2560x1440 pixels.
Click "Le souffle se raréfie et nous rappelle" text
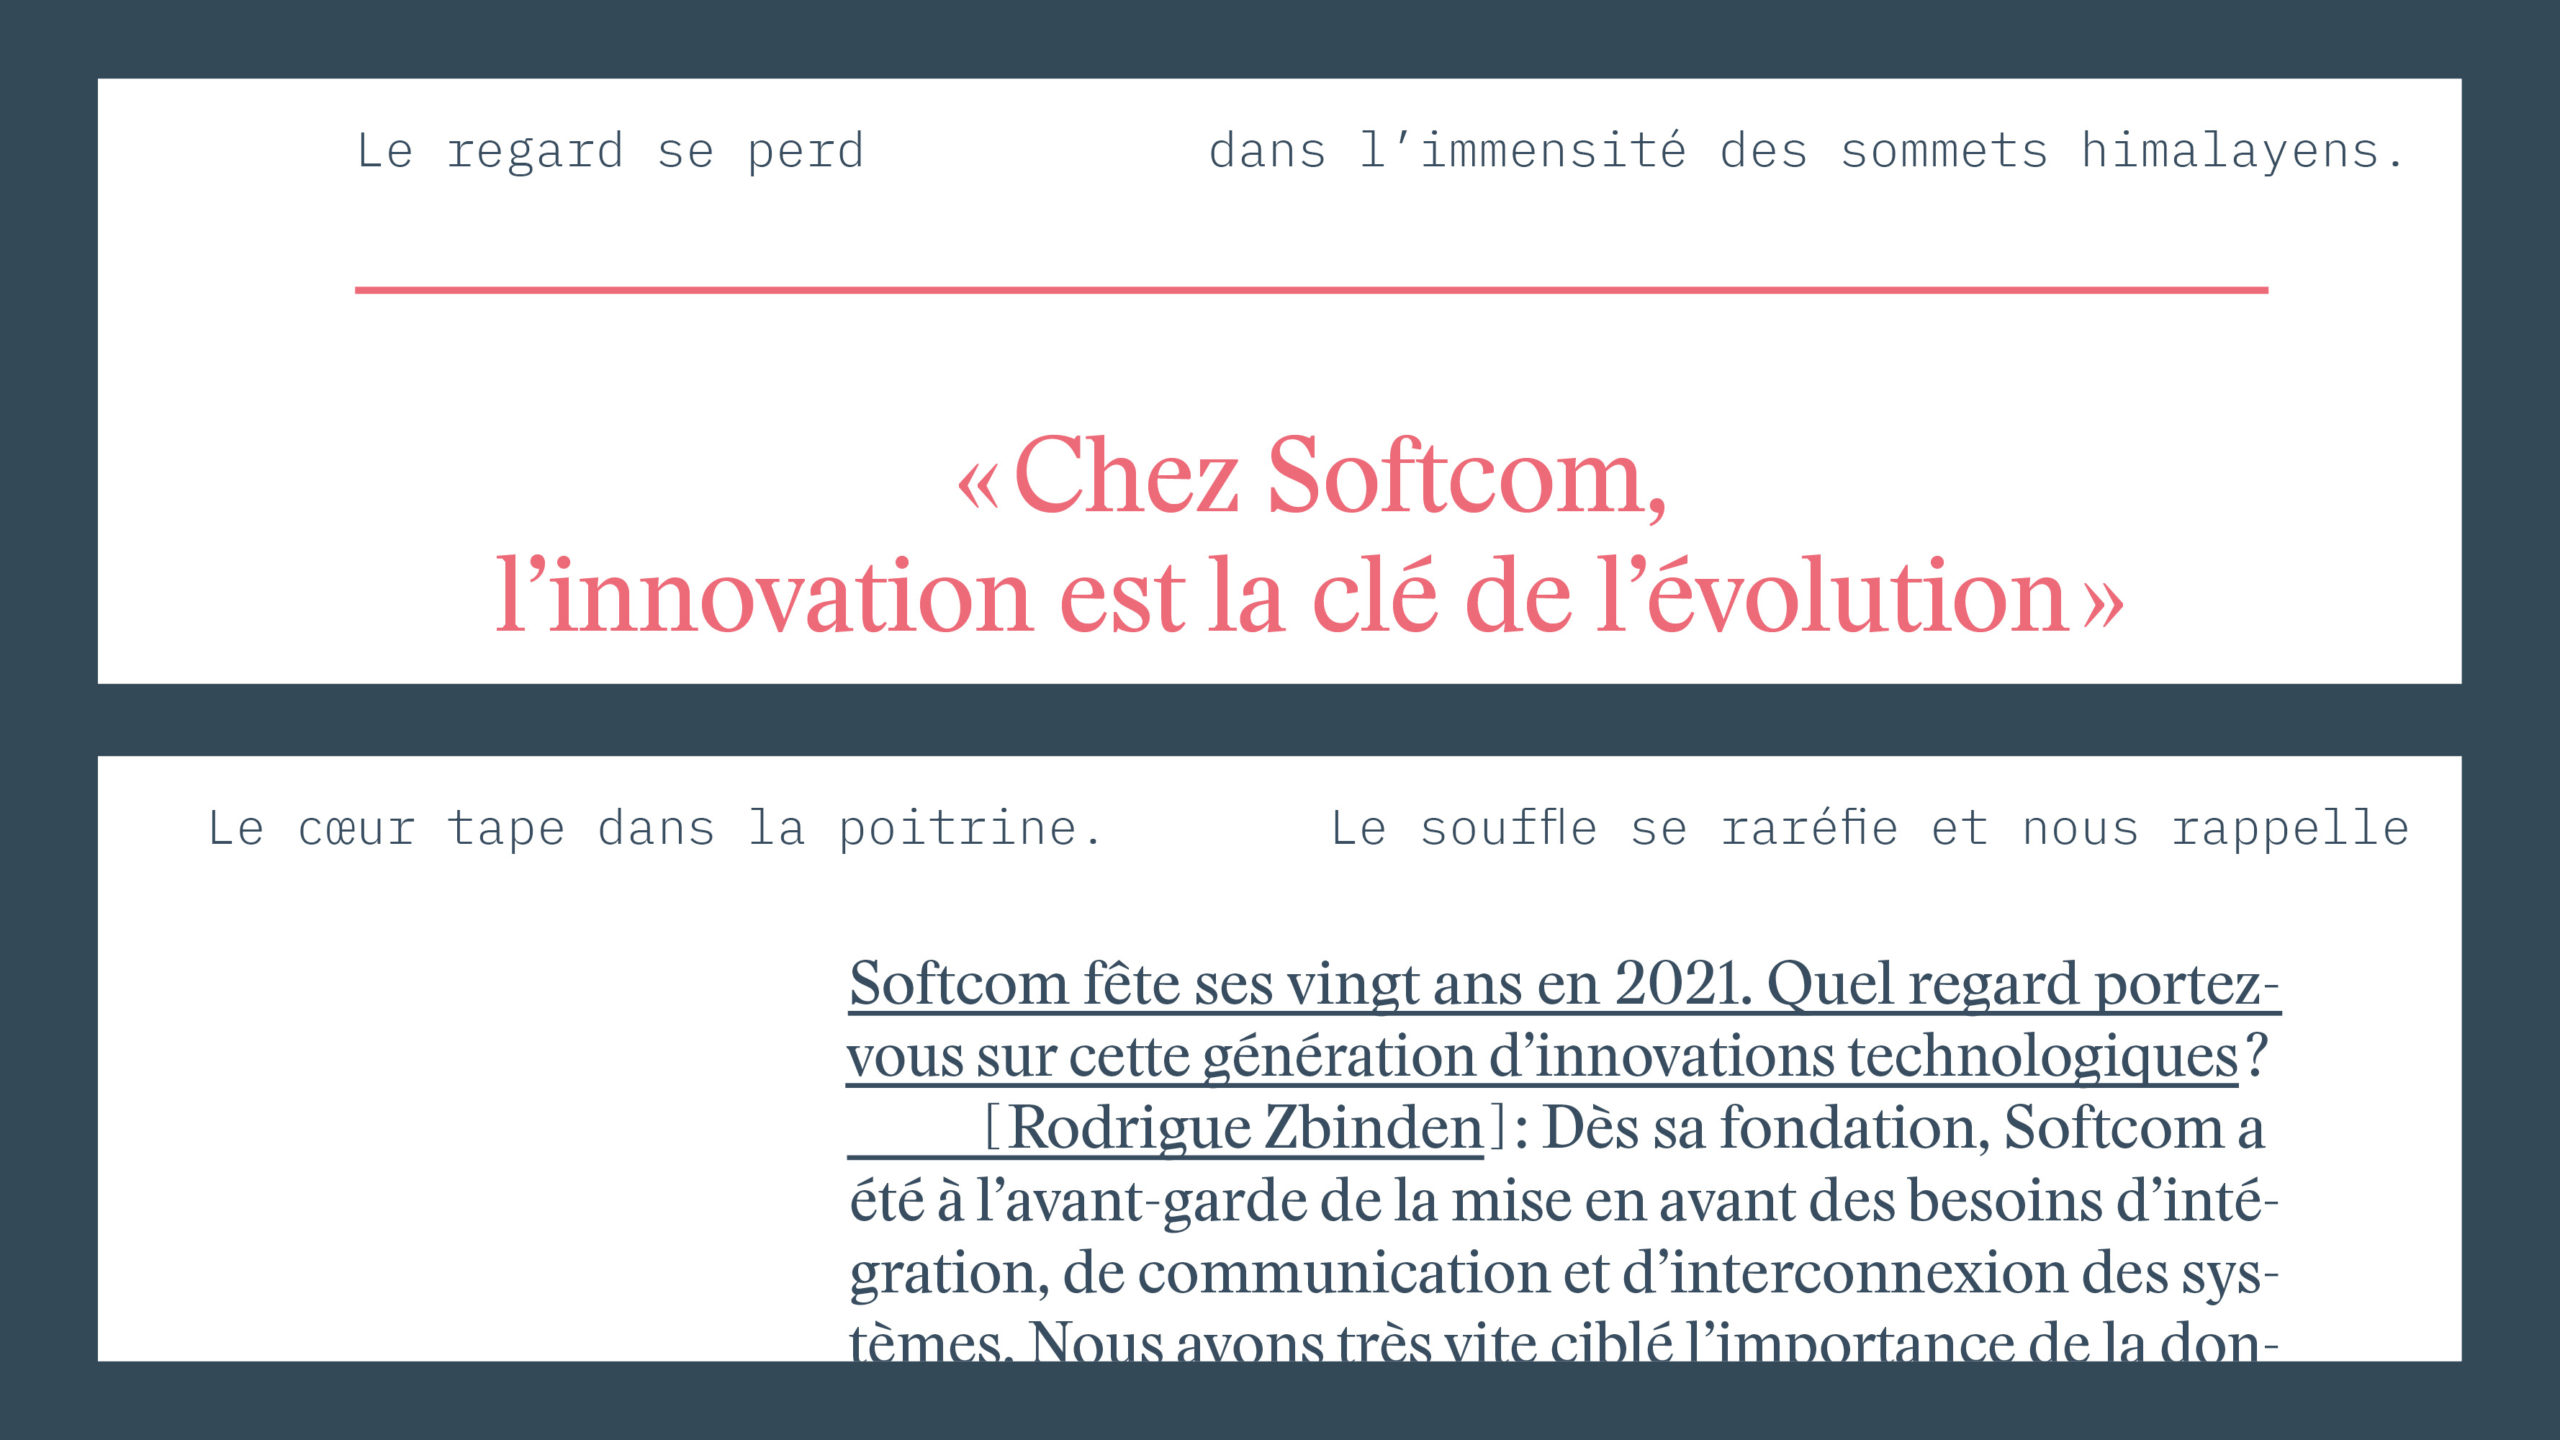1869,829
